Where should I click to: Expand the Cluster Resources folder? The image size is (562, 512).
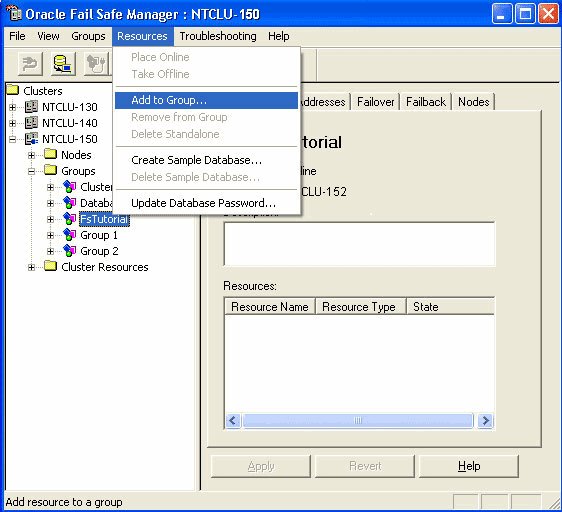[x=32, y=267]
